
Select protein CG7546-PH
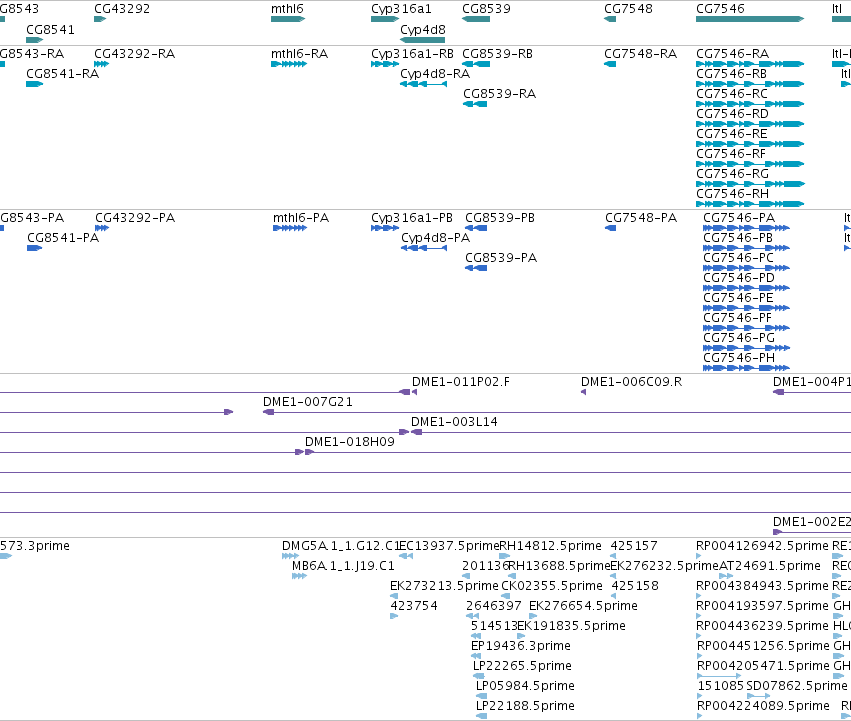click(739, 358)
